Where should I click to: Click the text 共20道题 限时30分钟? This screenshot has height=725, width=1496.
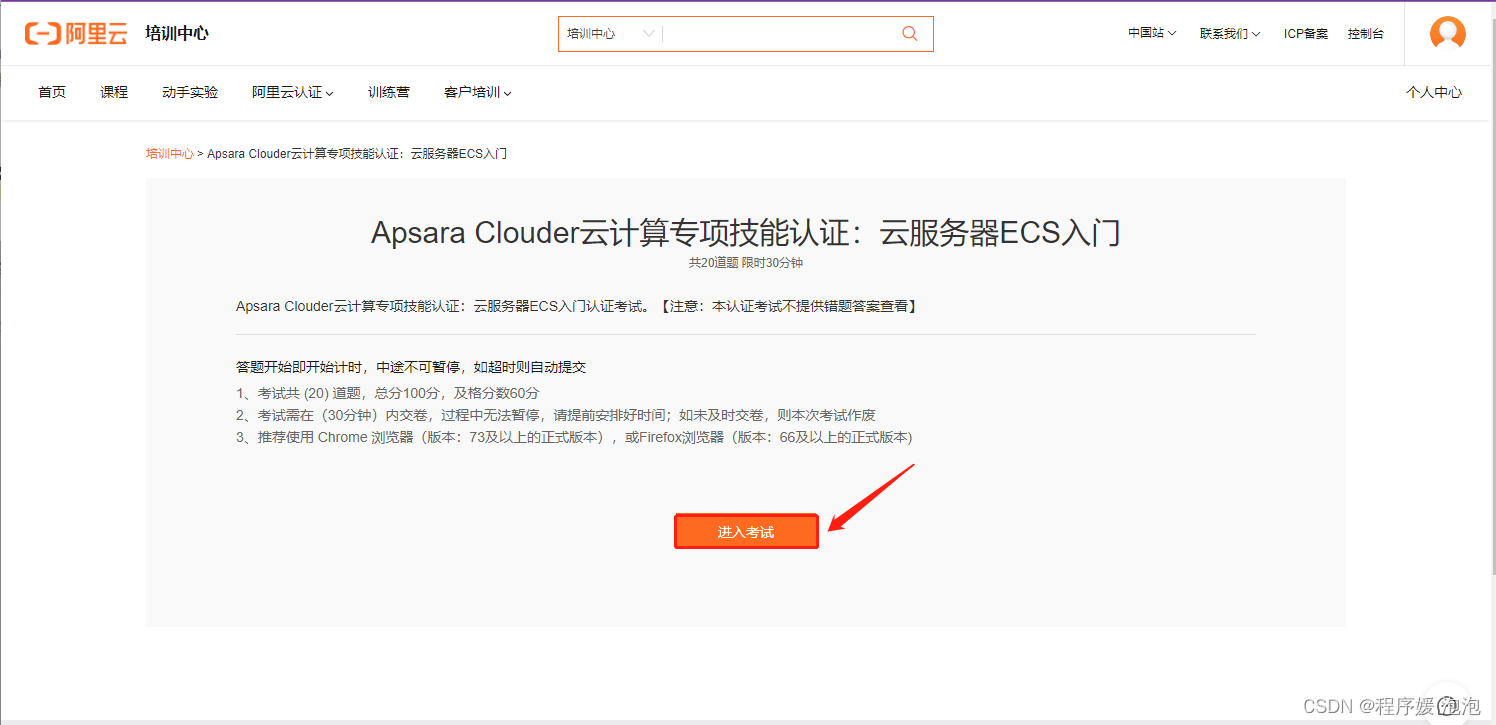[x=746, y=263]
